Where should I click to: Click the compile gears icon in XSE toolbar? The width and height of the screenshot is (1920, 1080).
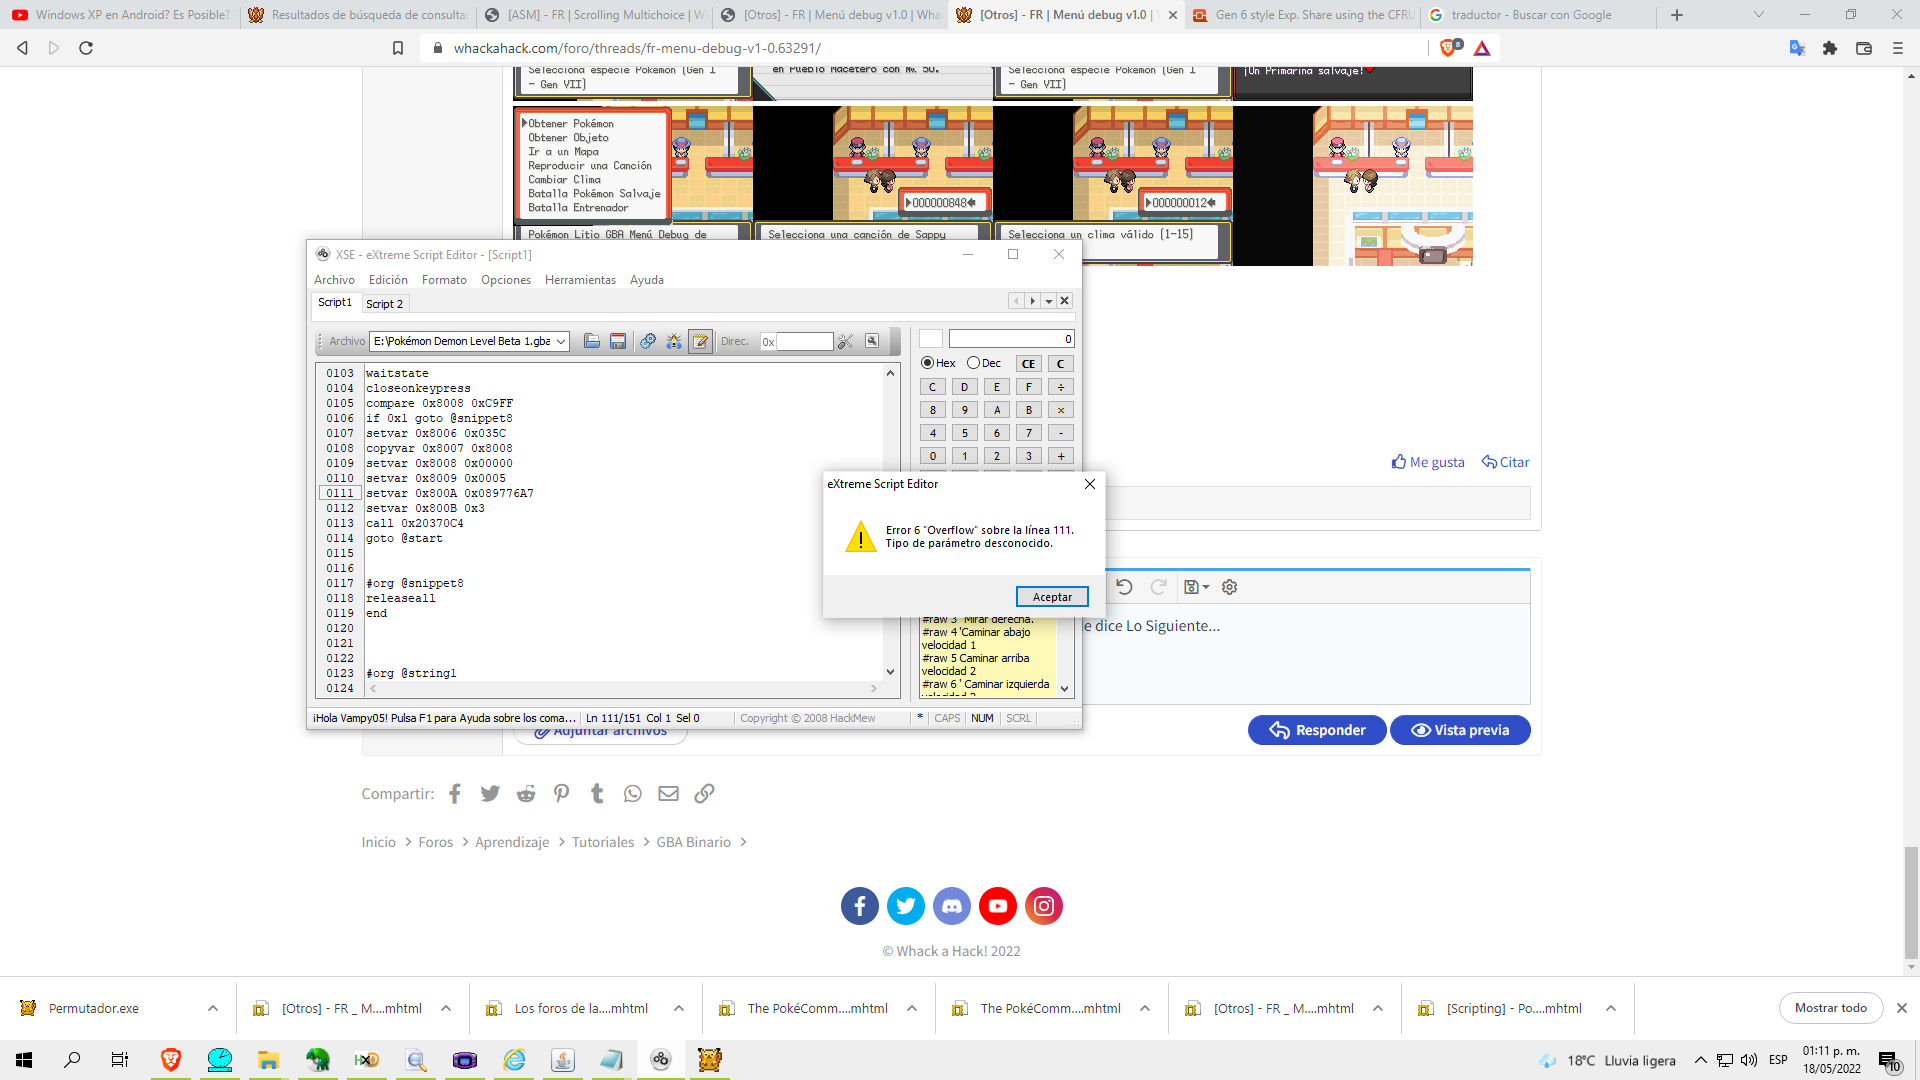(648, 341)
